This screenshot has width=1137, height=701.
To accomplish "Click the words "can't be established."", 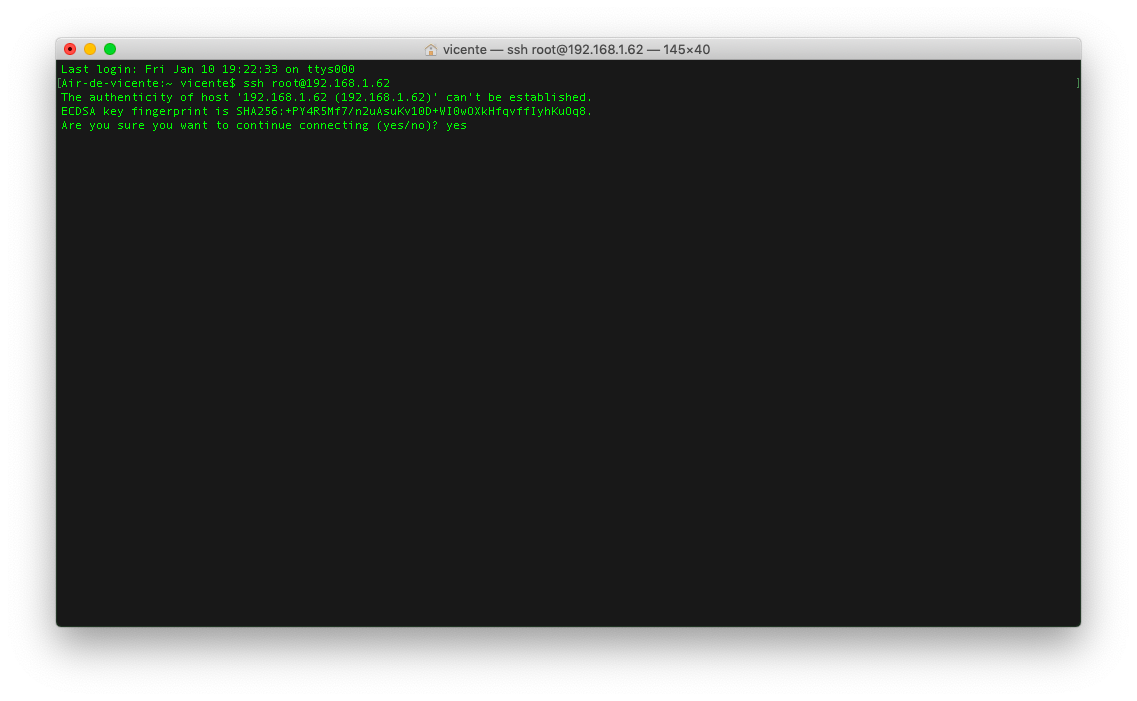I will [x=519, y=97].
